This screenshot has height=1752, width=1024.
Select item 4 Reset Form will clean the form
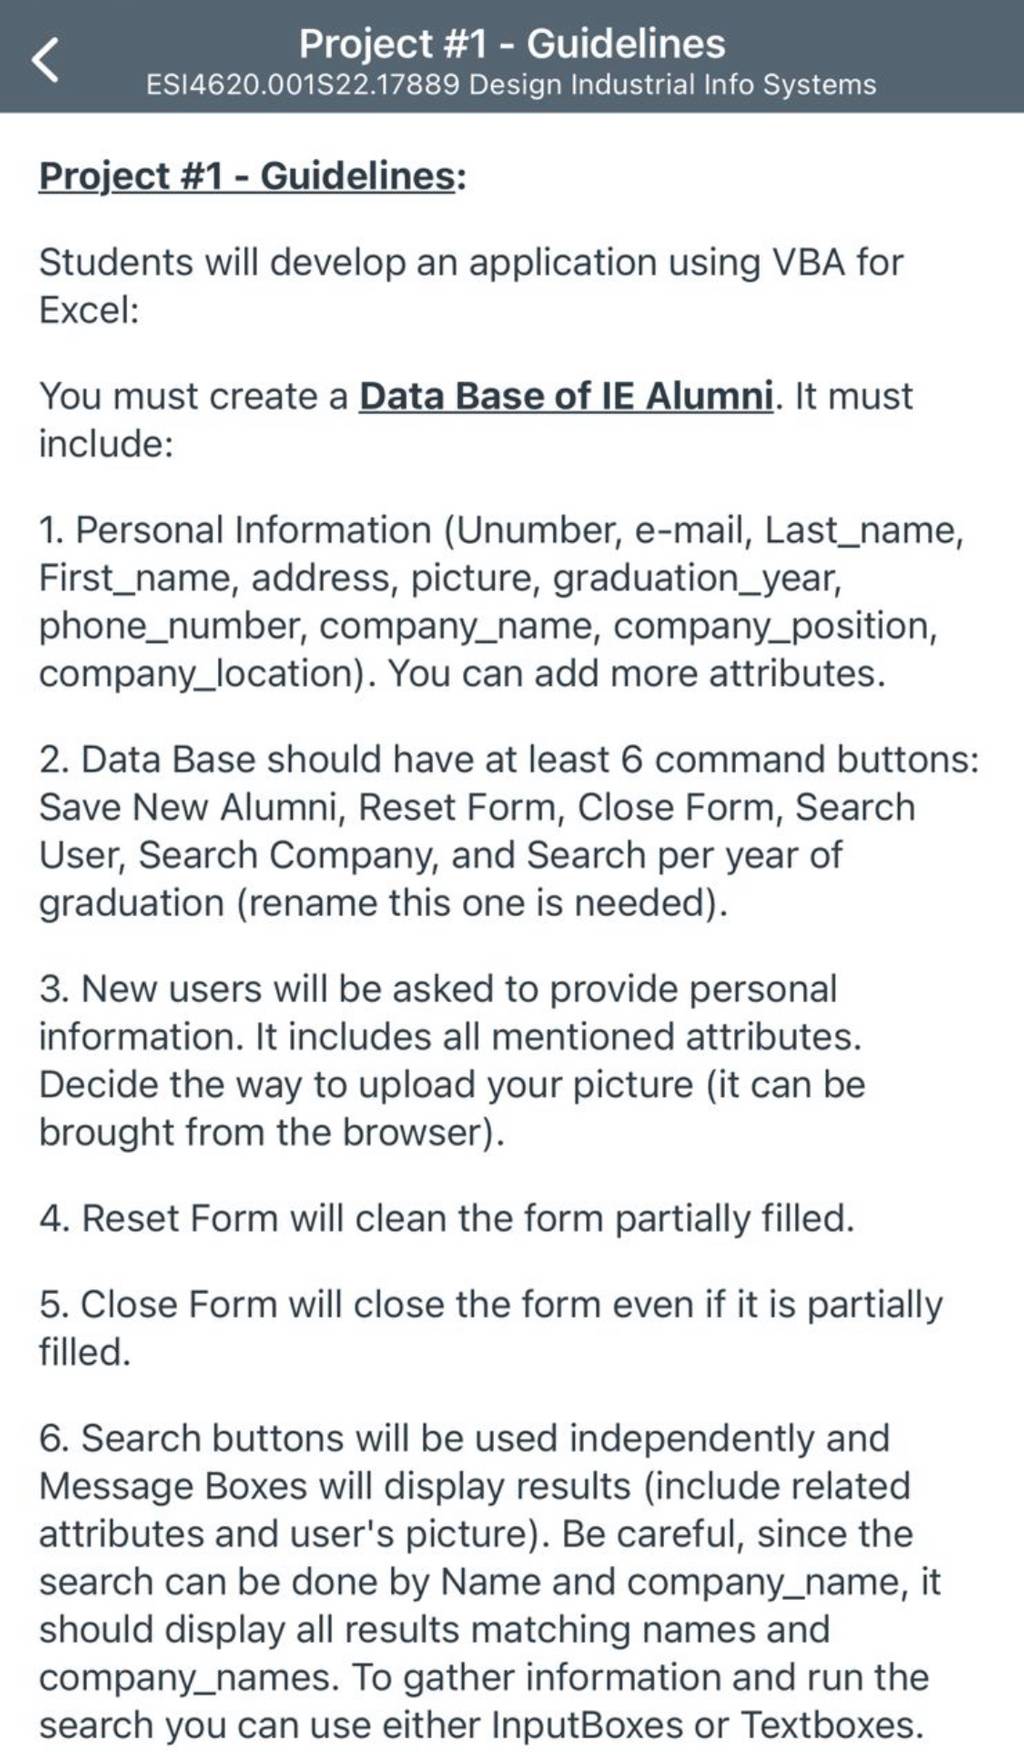pyautogui.click(x=447, y=1219)
